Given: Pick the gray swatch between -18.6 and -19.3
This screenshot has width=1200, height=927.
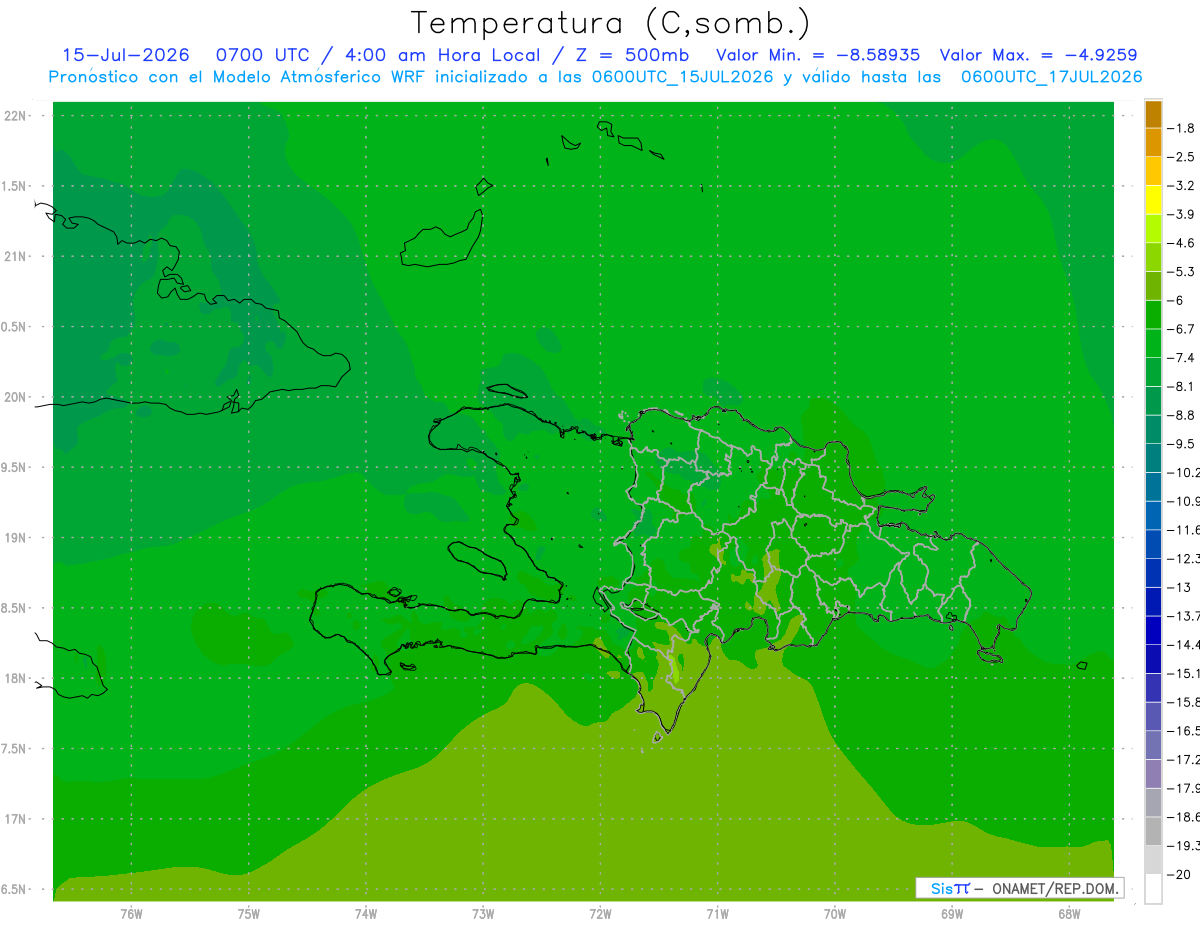Looking at the screenshot, I should 1153,831.
